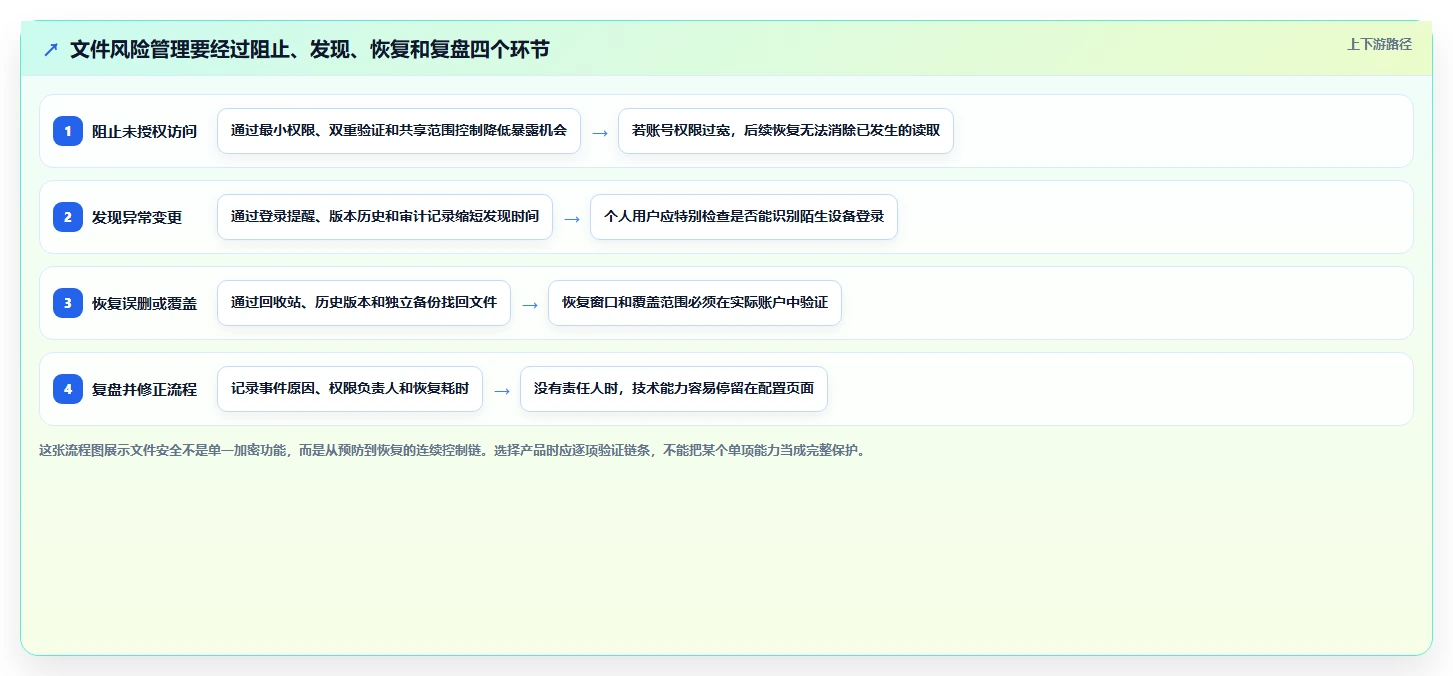Click the 记录事件原因、权限负责人和恢复耗时 box
Screen dimensions: 1453x676
(350, 389)
